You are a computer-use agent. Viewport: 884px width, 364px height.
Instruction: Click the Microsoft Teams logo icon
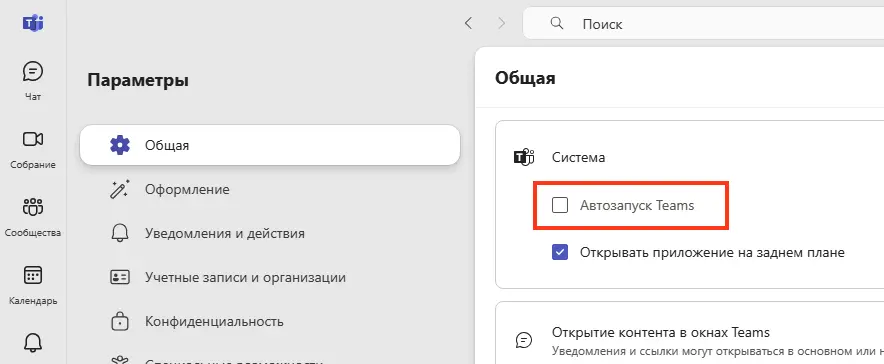pyautogui.click(x=33, y=23)
